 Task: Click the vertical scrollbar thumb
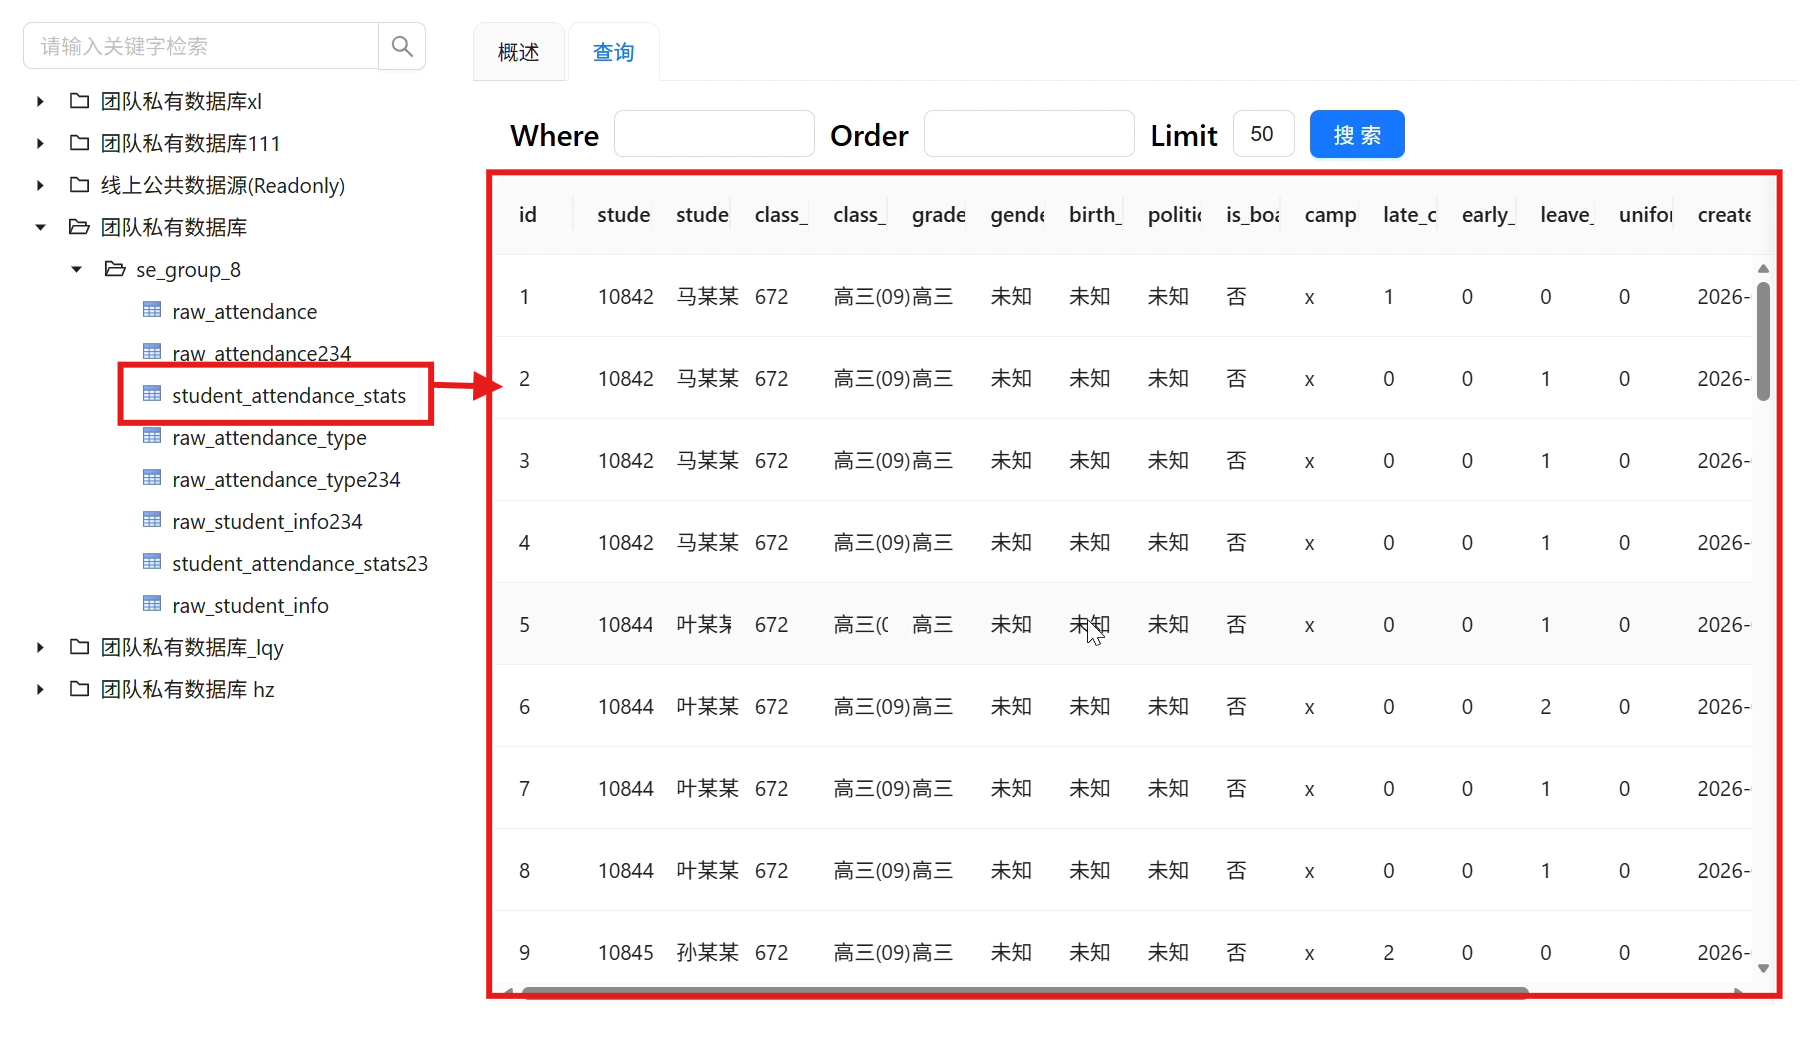click(x=1763, y=341)
